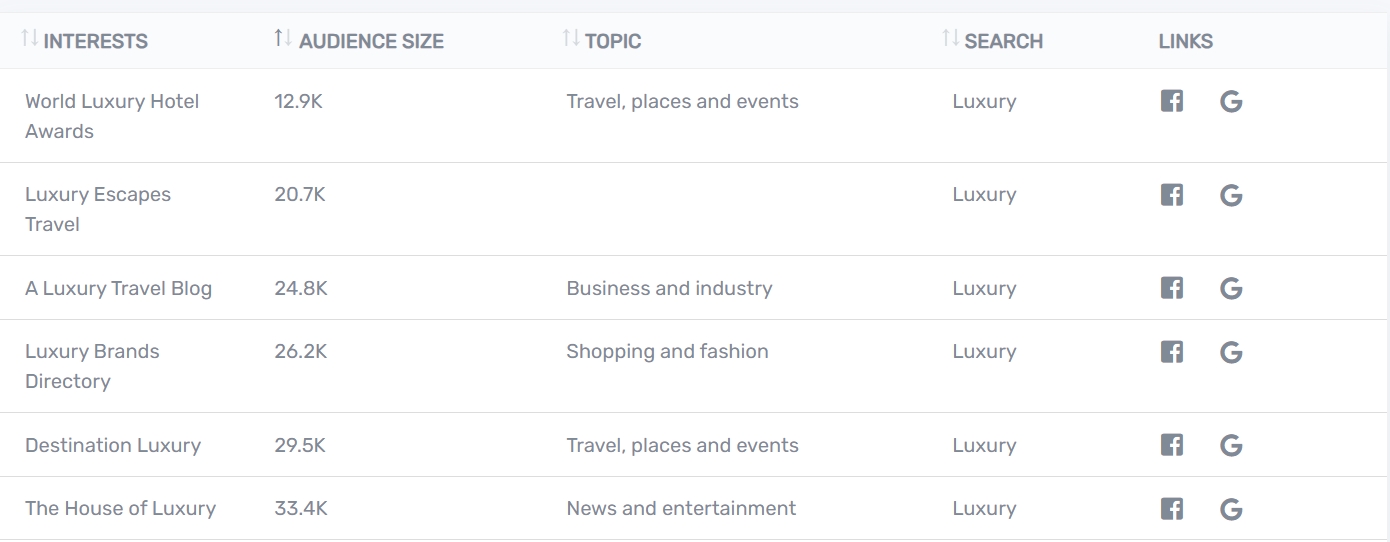Open Google link for Destination Luxury
The height and width of the screenshot is (542, 1390).
click(1231, 445)
